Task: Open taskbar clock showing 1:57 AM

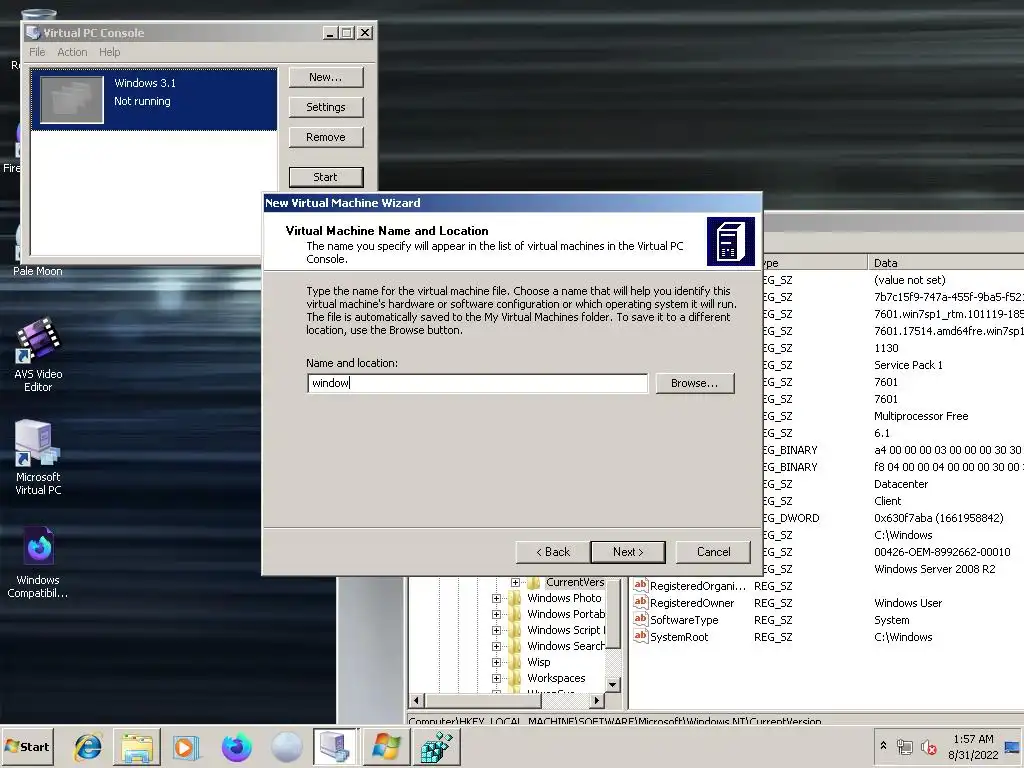Action: 973,746
